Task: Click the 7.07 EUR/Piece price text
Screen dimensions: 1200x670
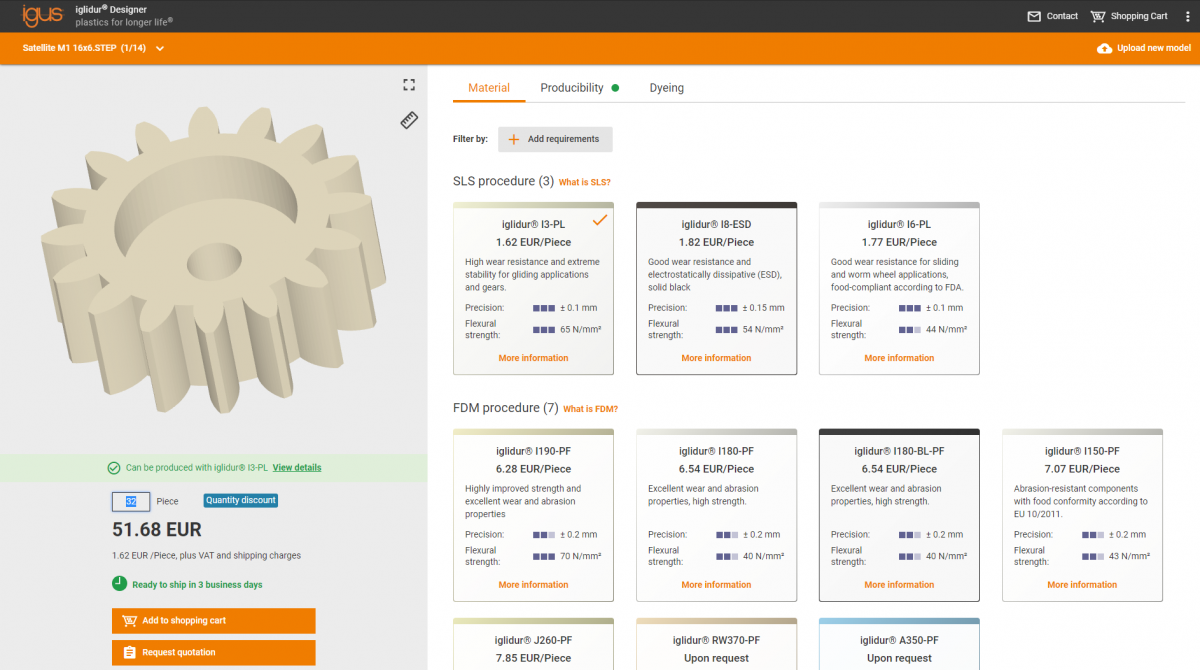Action: (1082, 469)
